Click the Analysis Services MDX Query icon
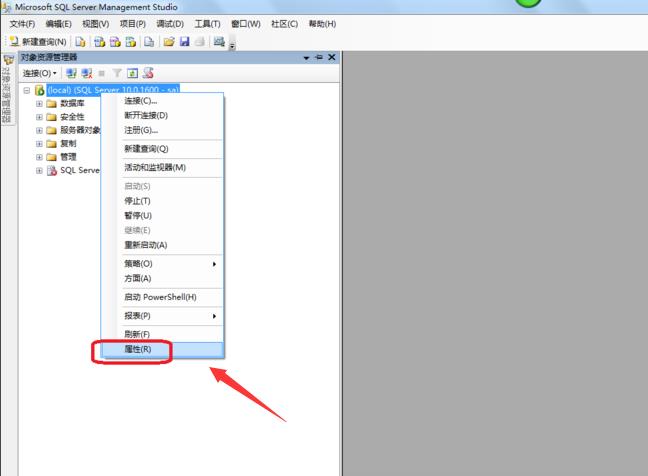 click(x=99, y=41)
